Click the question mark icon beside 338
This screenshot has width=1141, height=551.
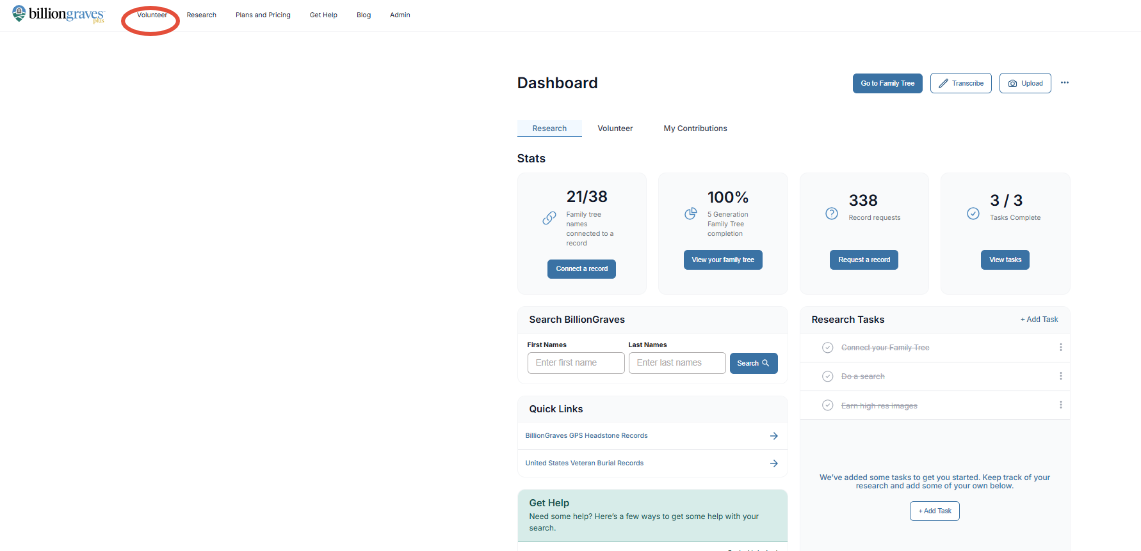832,213
